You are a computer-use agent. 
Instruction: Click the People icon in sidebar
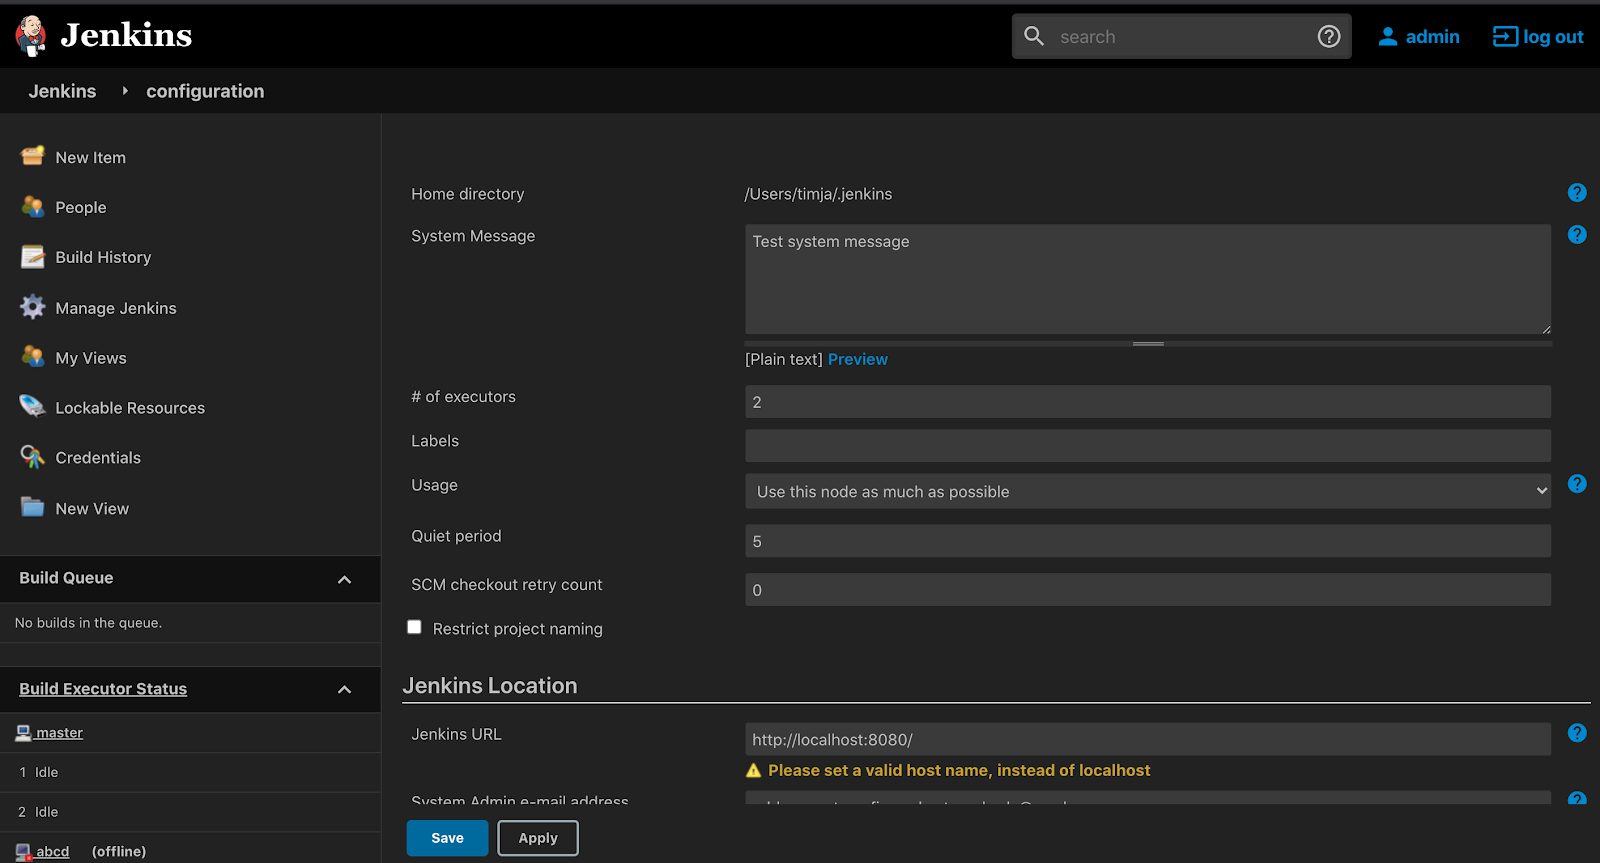pyautogui.click(x=33, y=206)
